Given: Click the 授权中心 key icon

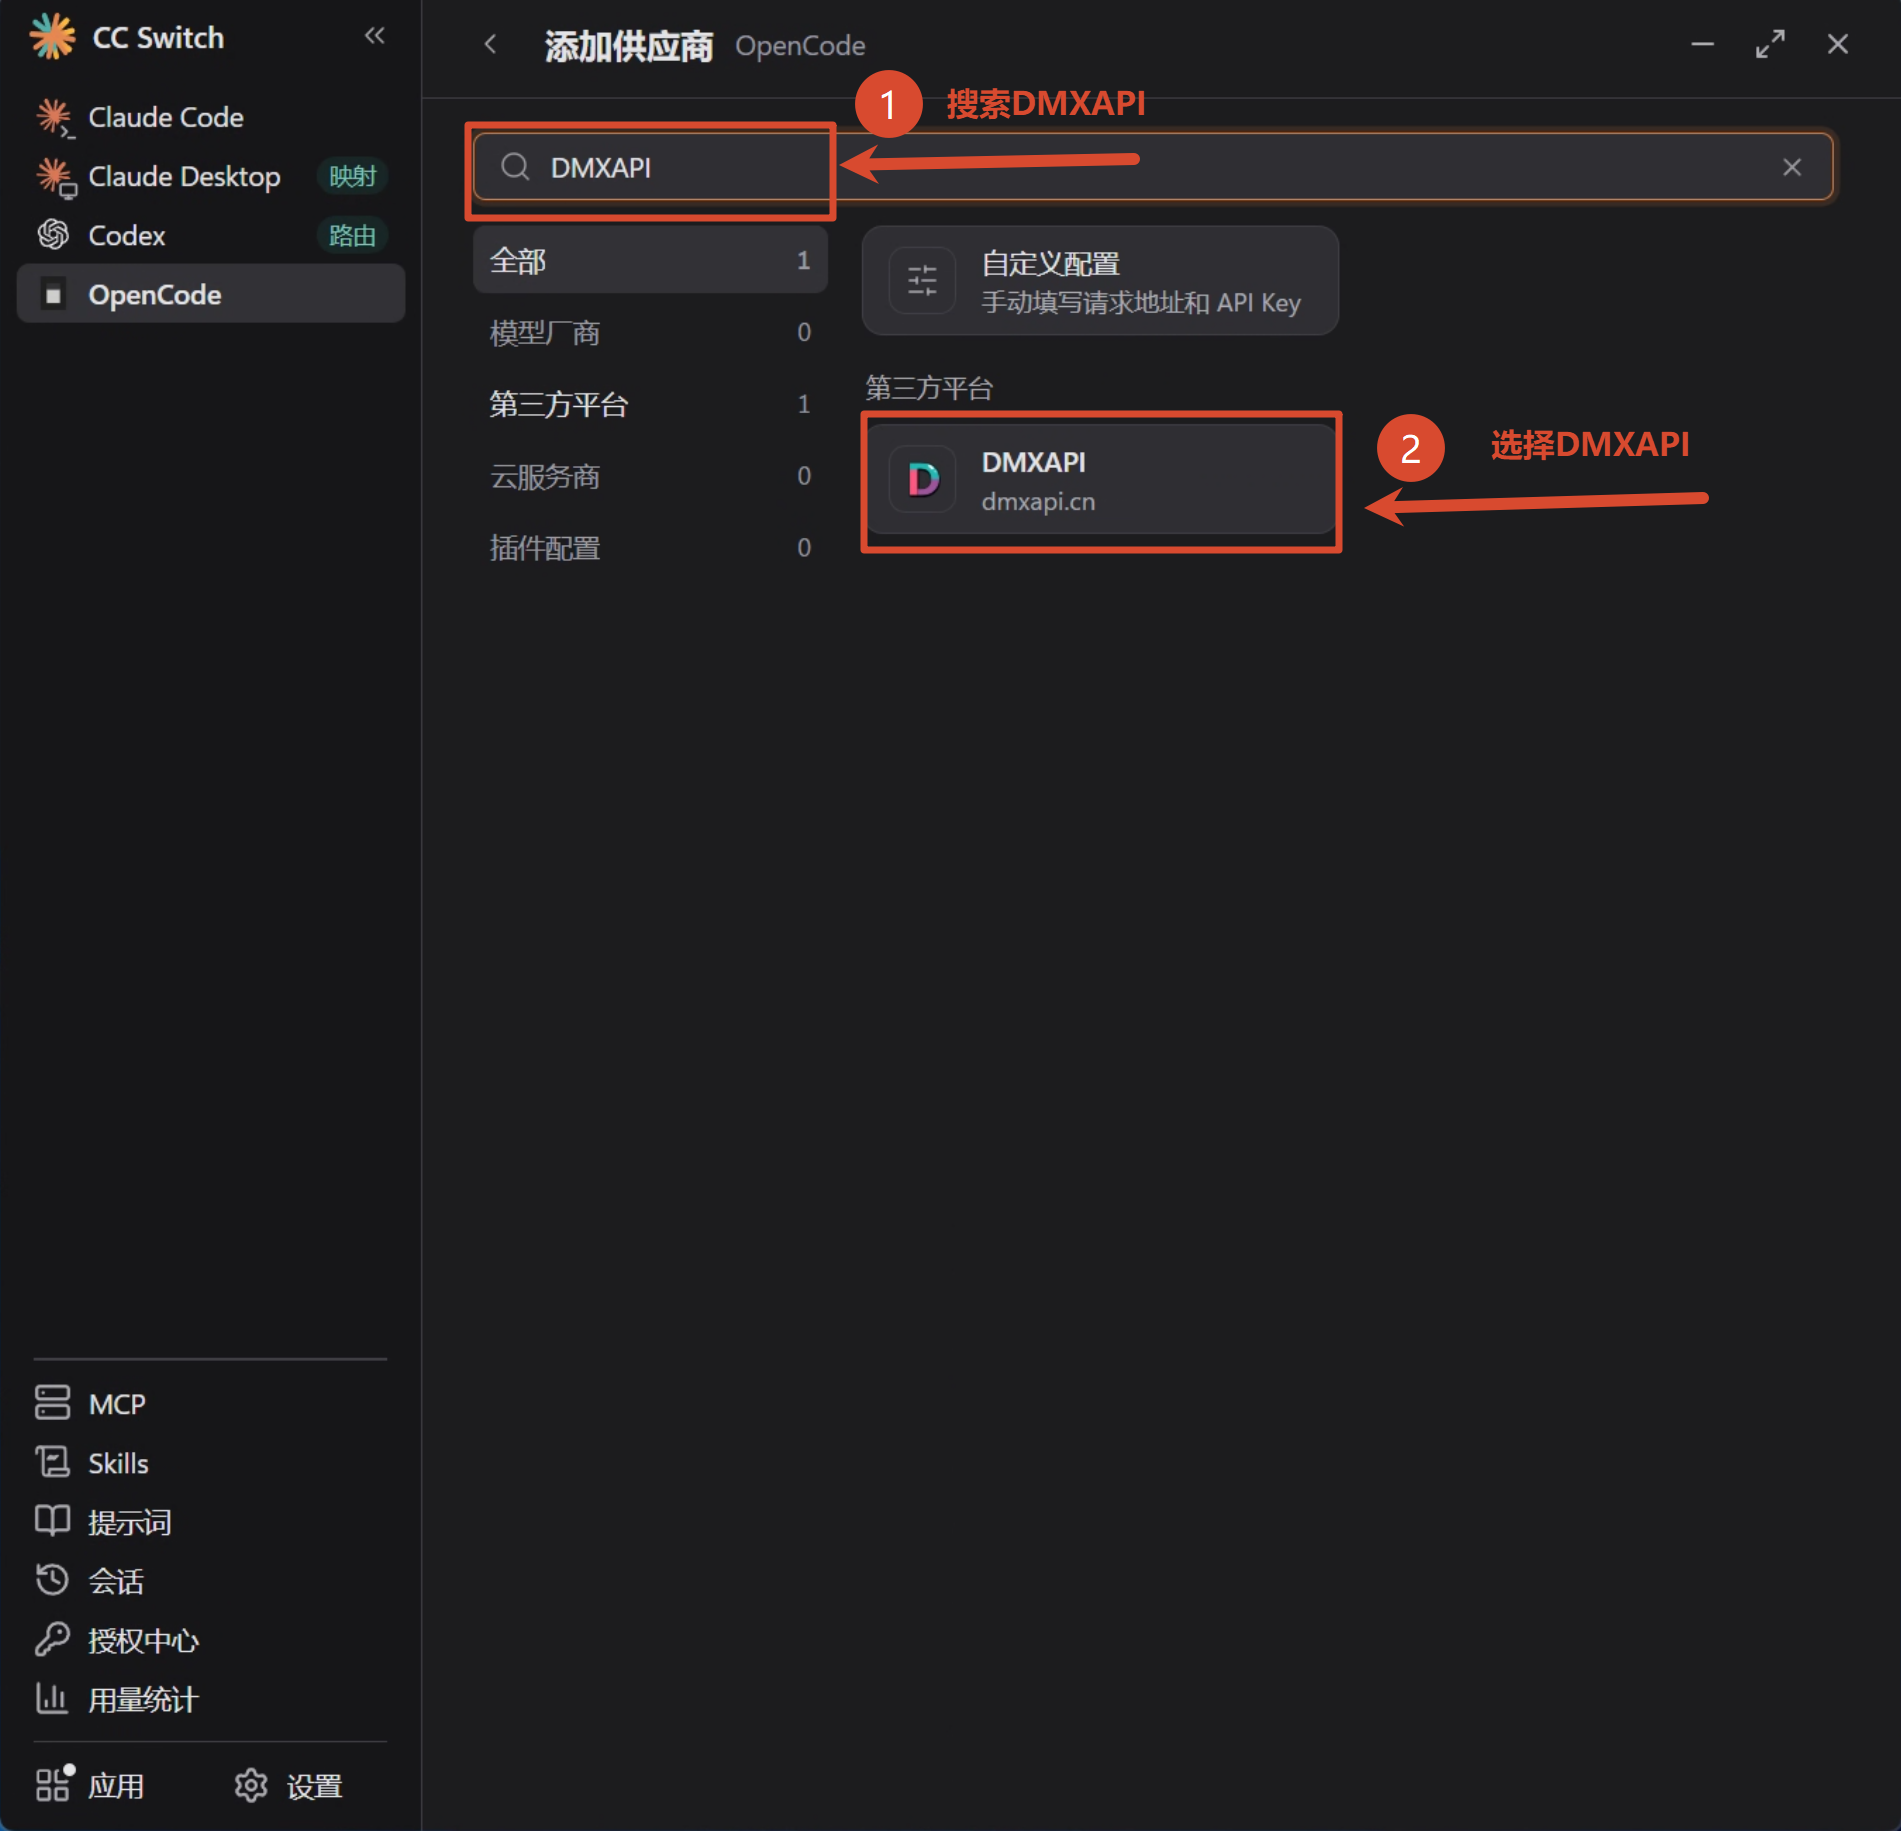Looking at the screenshot, I should 52,1638.
